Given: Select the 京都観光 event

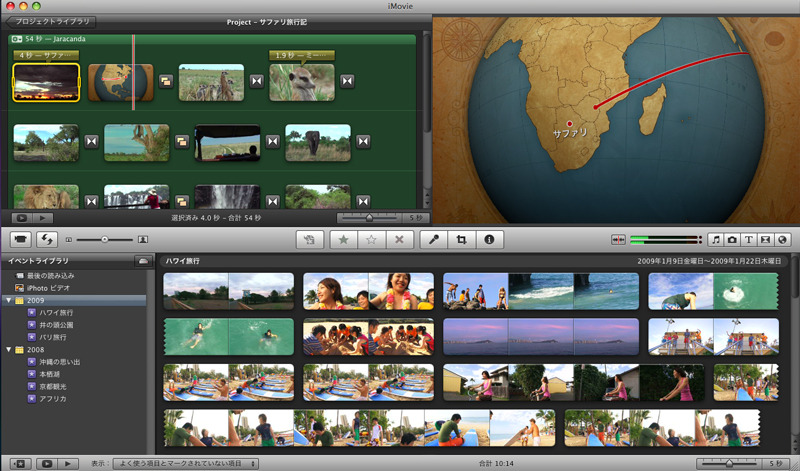Looking at the screenshot, I should 53,386.
